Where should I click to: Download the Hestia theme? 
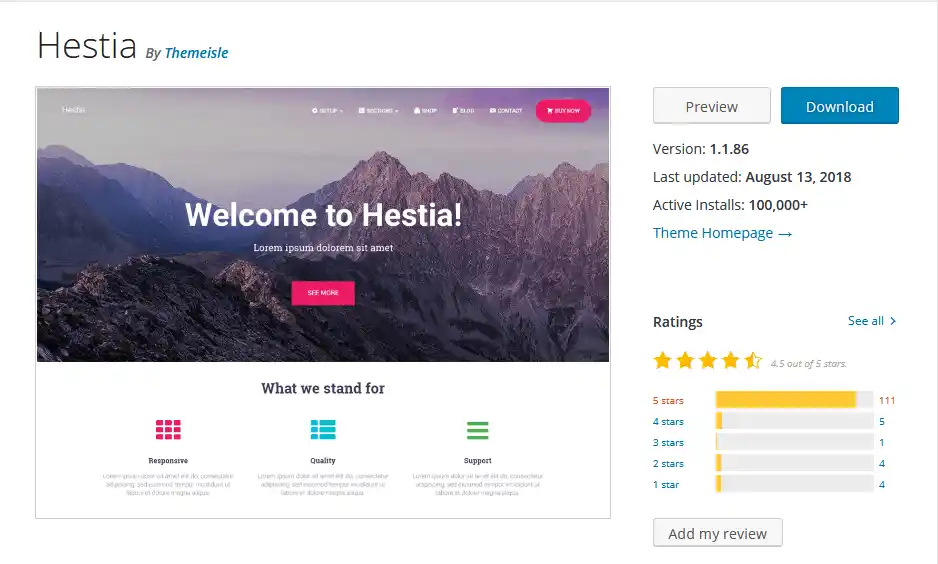click(x=839, y=106)
